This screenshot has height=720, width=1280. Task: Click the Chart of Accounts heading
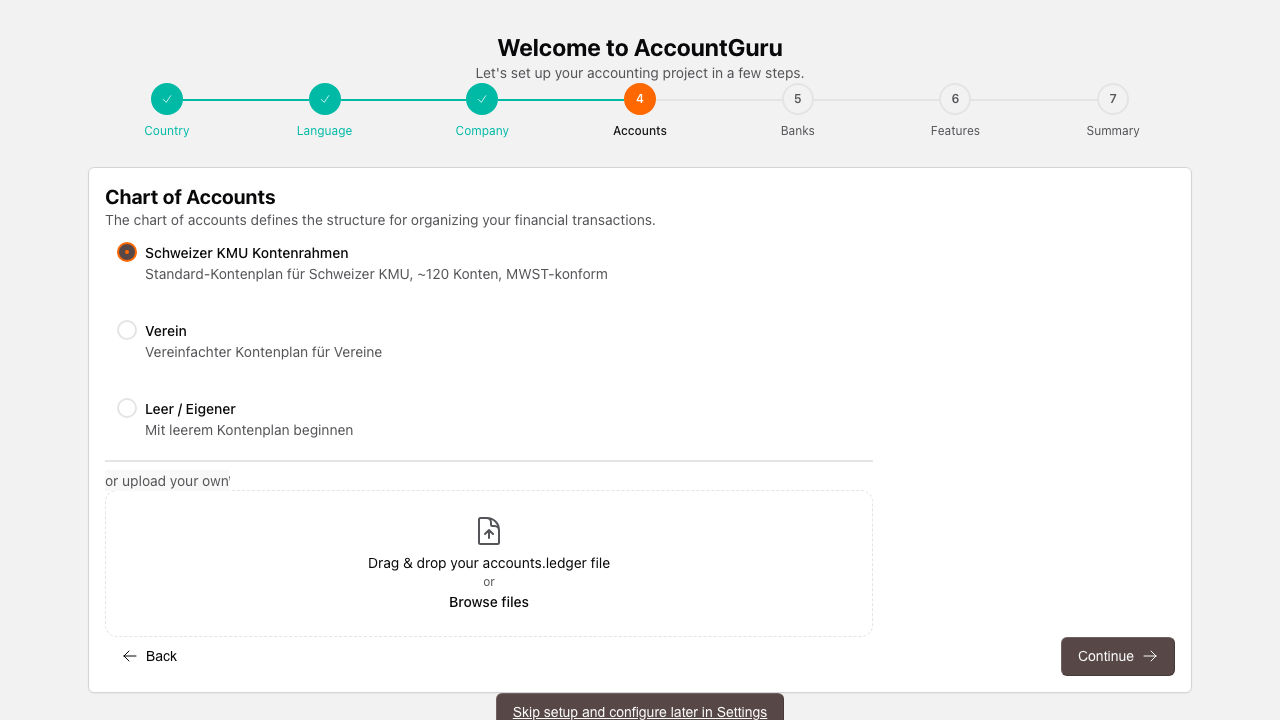[190, 197]
